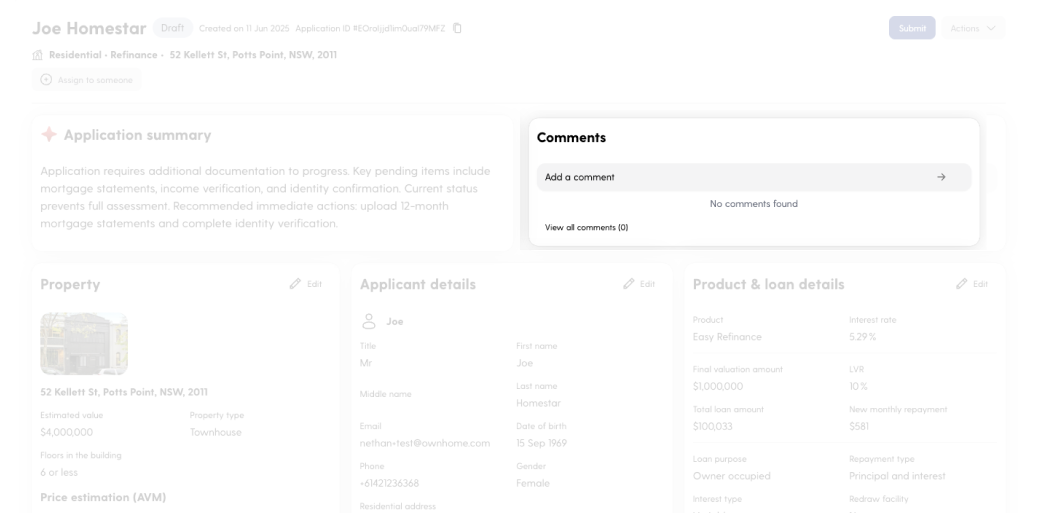
Task: Click the No comments found message
Action: coord(754,204)
